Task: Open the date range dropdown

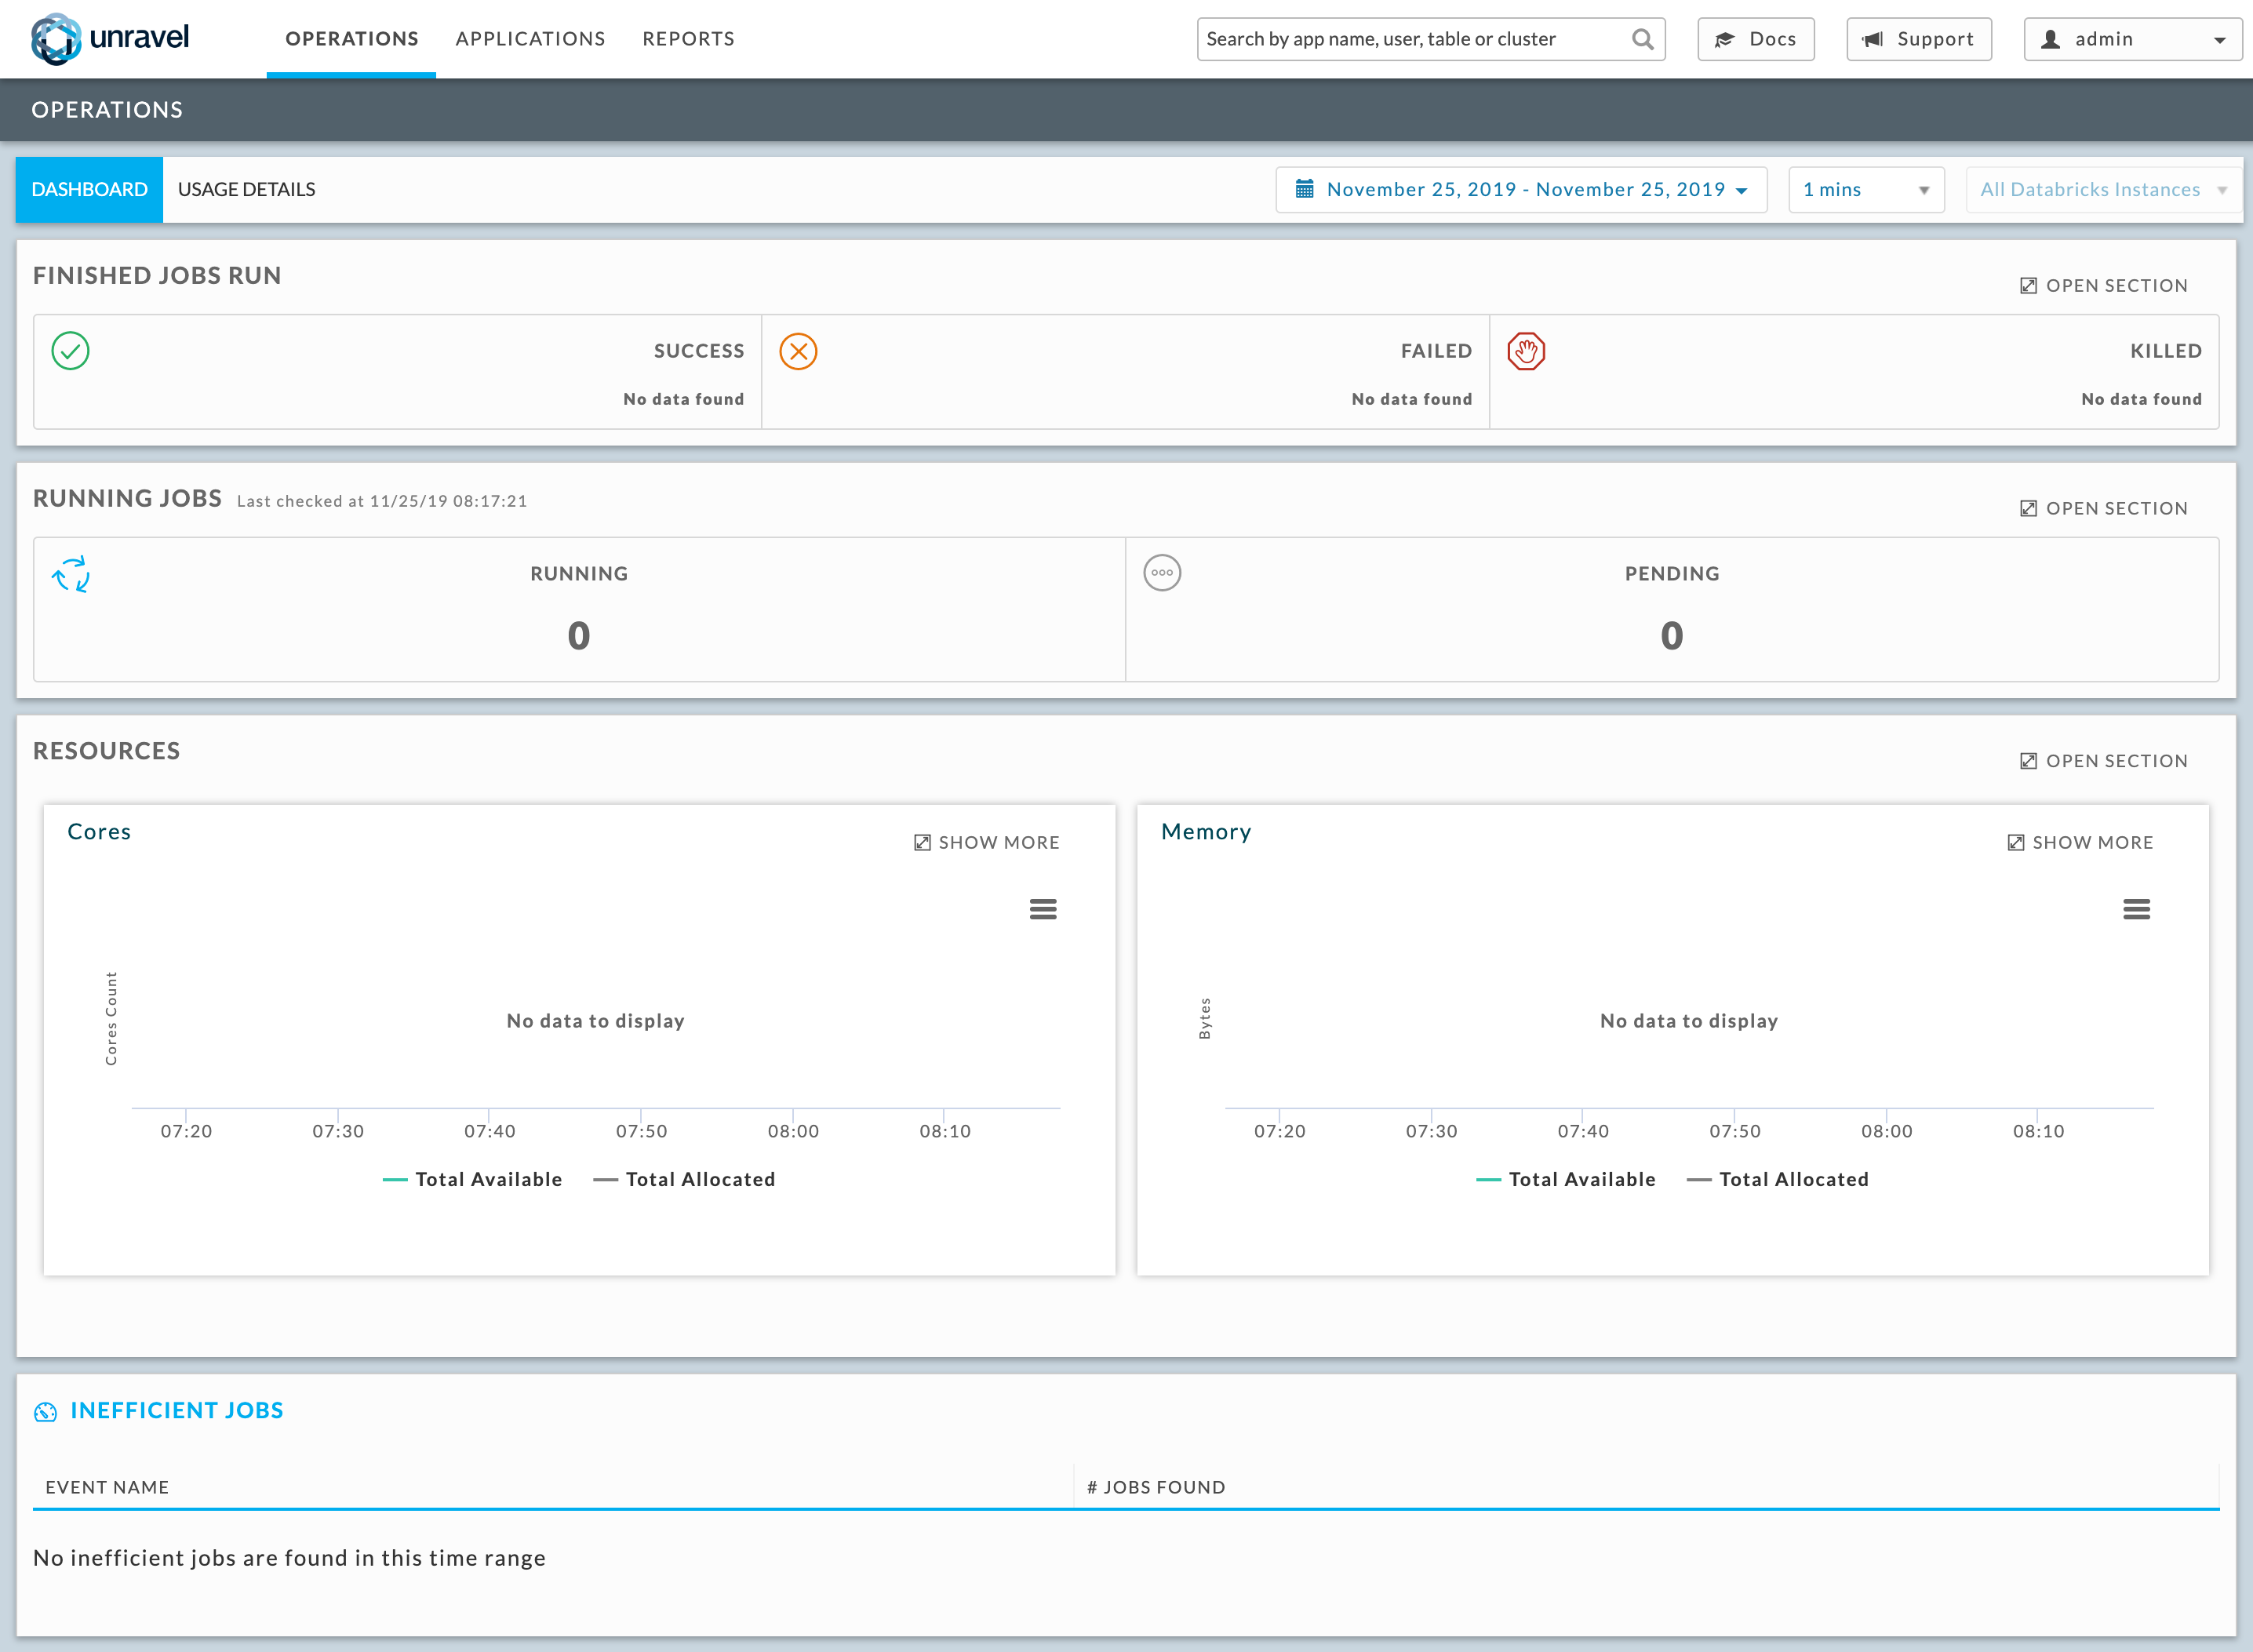Action: 1521,190
